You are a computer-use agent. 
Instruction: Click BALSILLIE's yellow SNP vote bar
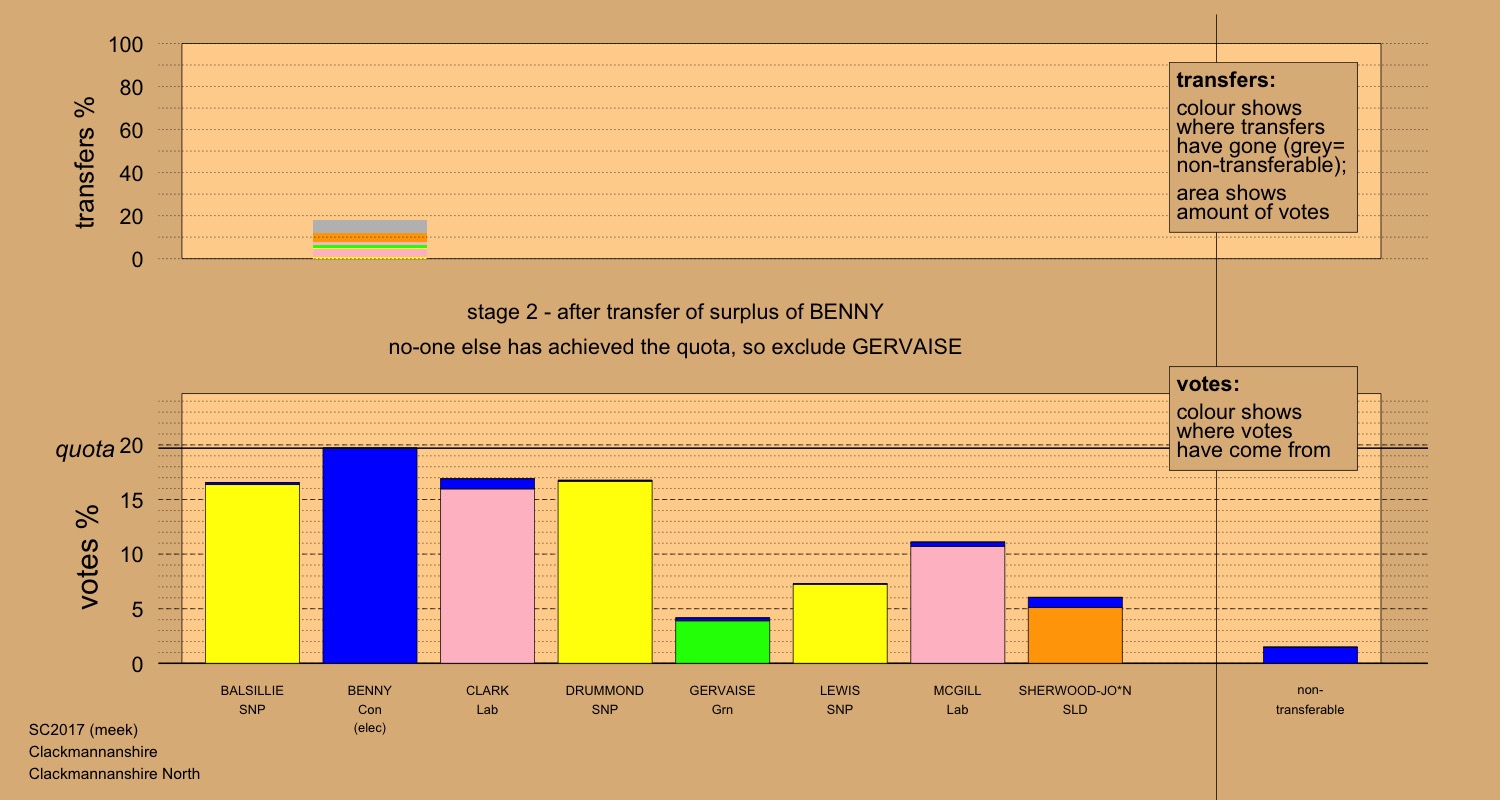pos(252,574)
